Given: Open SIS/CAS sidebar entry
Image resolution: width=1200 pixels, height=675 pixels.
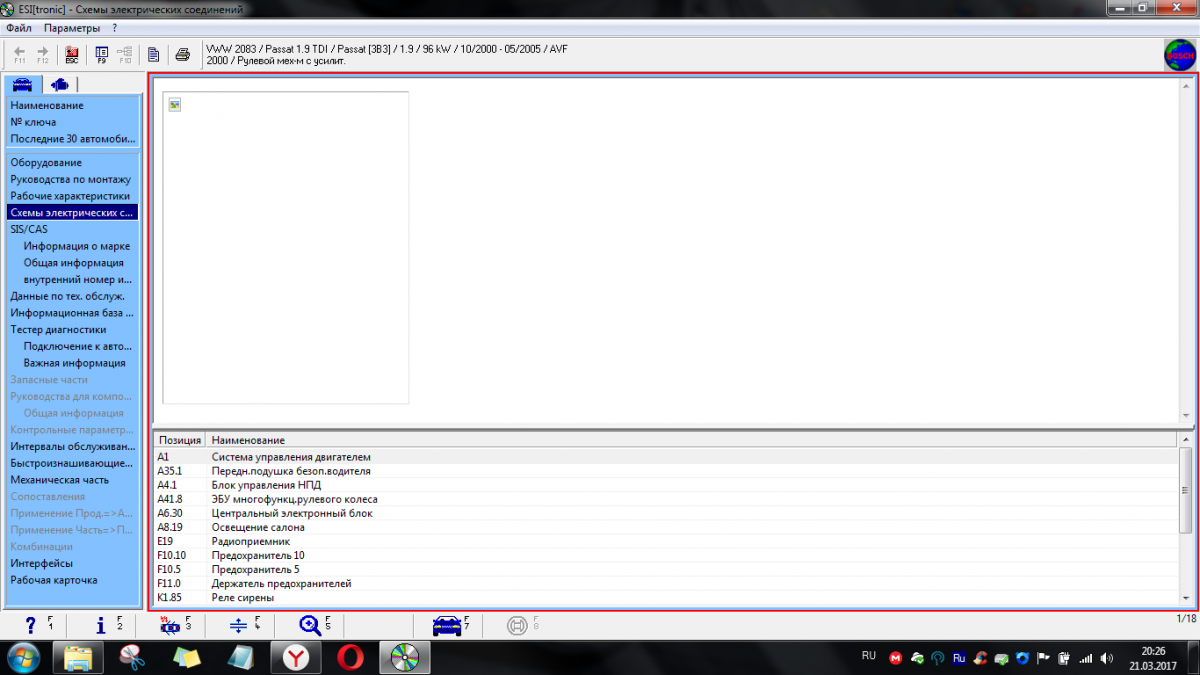Looking at the screenshot, I should click(x=29, y=229).
